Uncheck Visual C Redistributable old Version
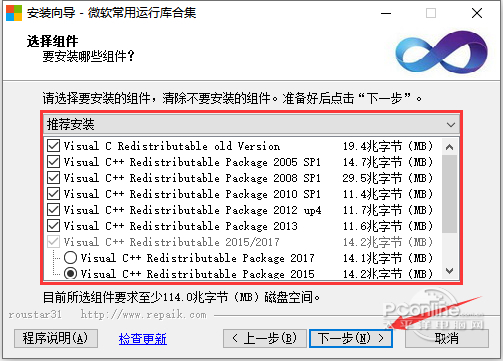This screenshot has height=361, width=503. pyautogui.click(x=54, y=146)
